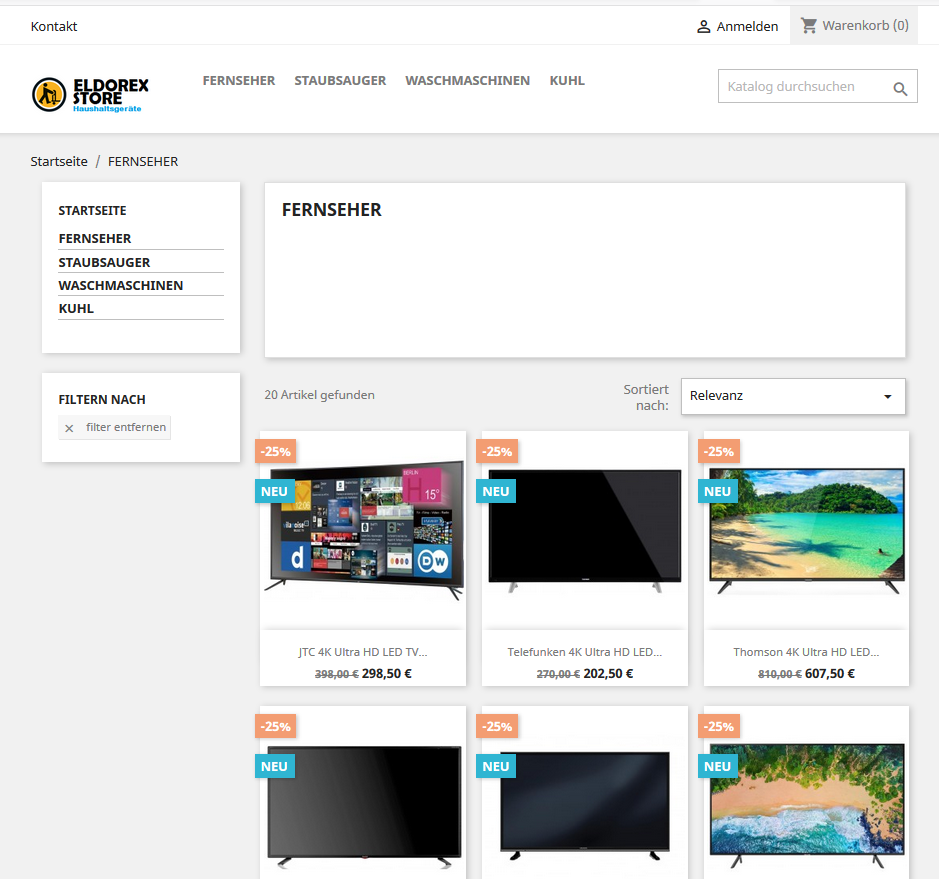Image resolution: width=939 pixels, height=879 pixels.
Task: Open WASCHMASCHINEN in the top navigation menu
Action: [468, 80]
